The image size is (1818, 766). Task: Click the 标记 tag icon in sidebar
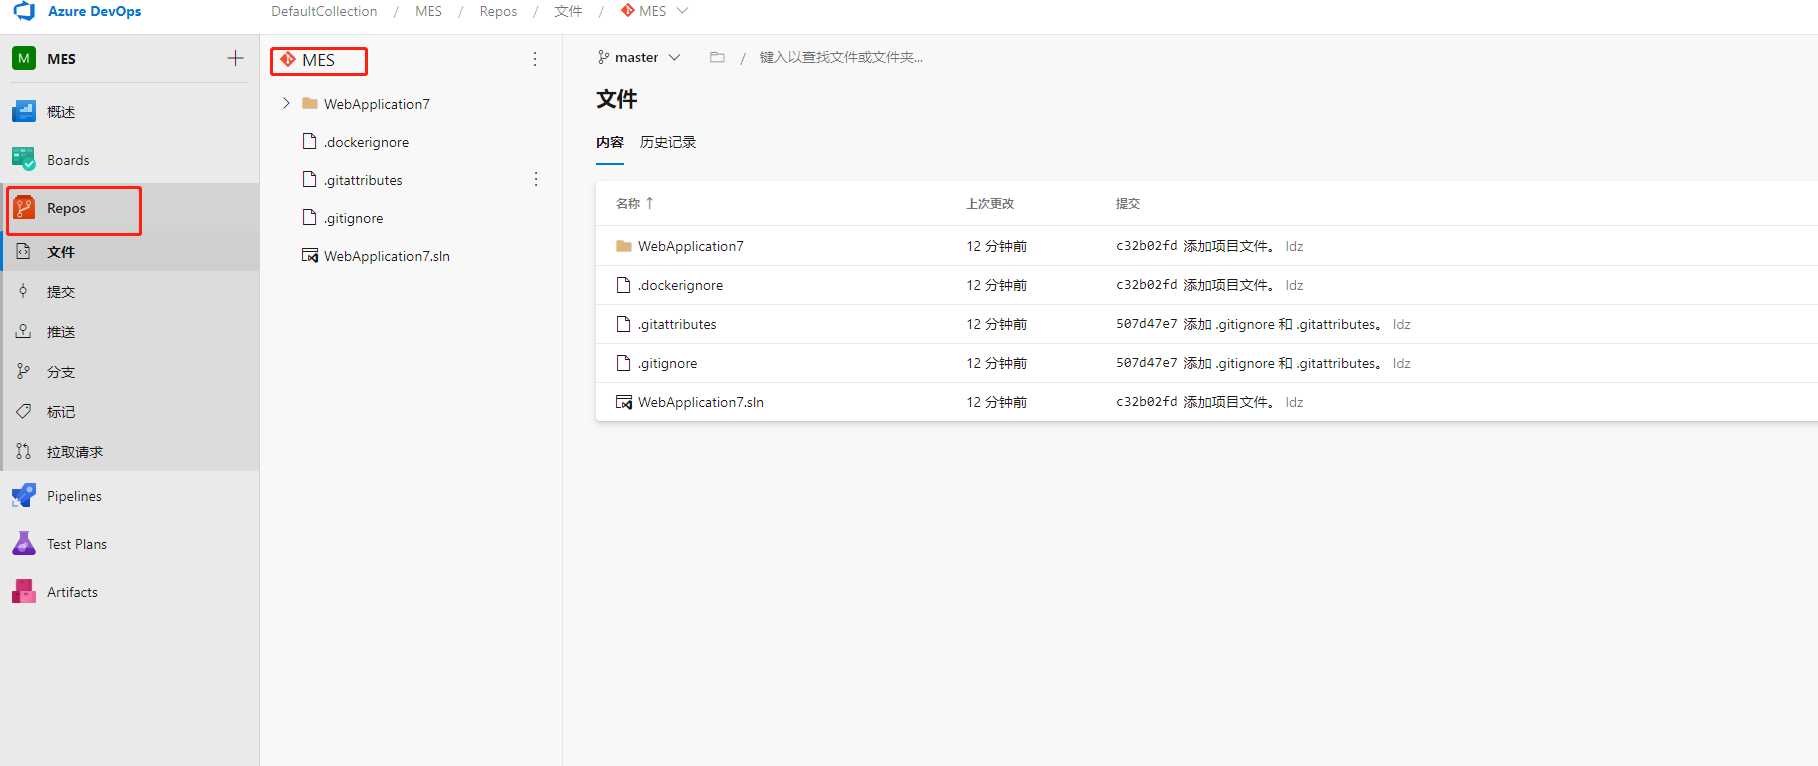pos(24,412)
